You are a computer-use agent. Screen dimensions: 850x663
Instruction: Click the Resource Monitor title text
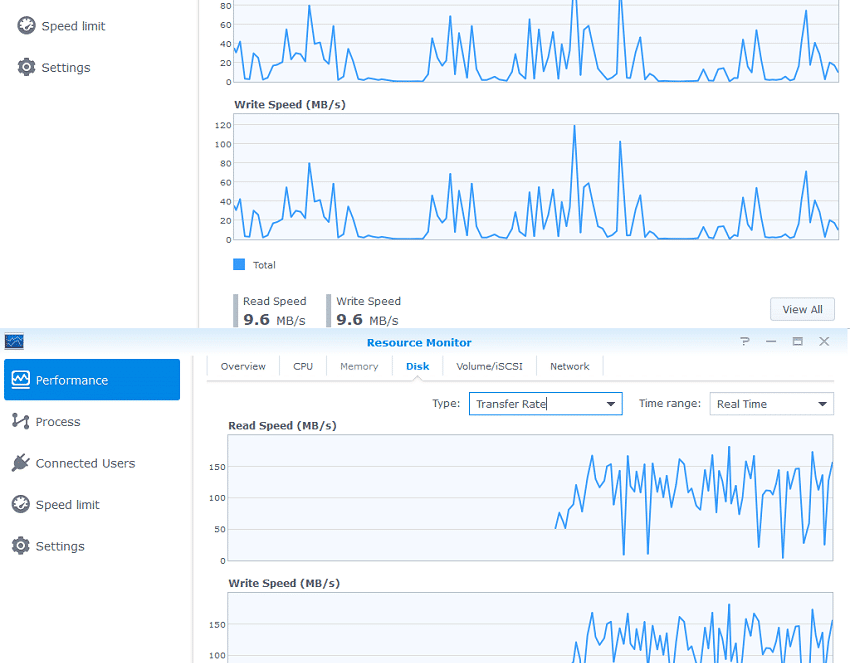pyautogui.click(x=419, y=343)
